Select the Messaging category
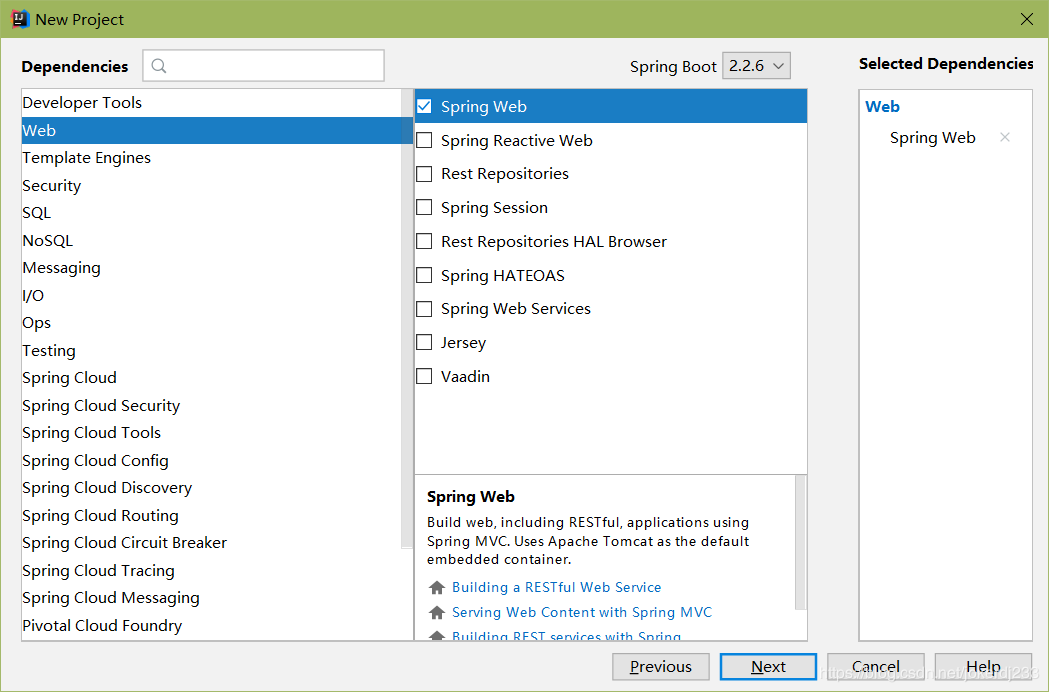Screen dimensions: 1049x692 pyautogui.click(x=211, y=268)
